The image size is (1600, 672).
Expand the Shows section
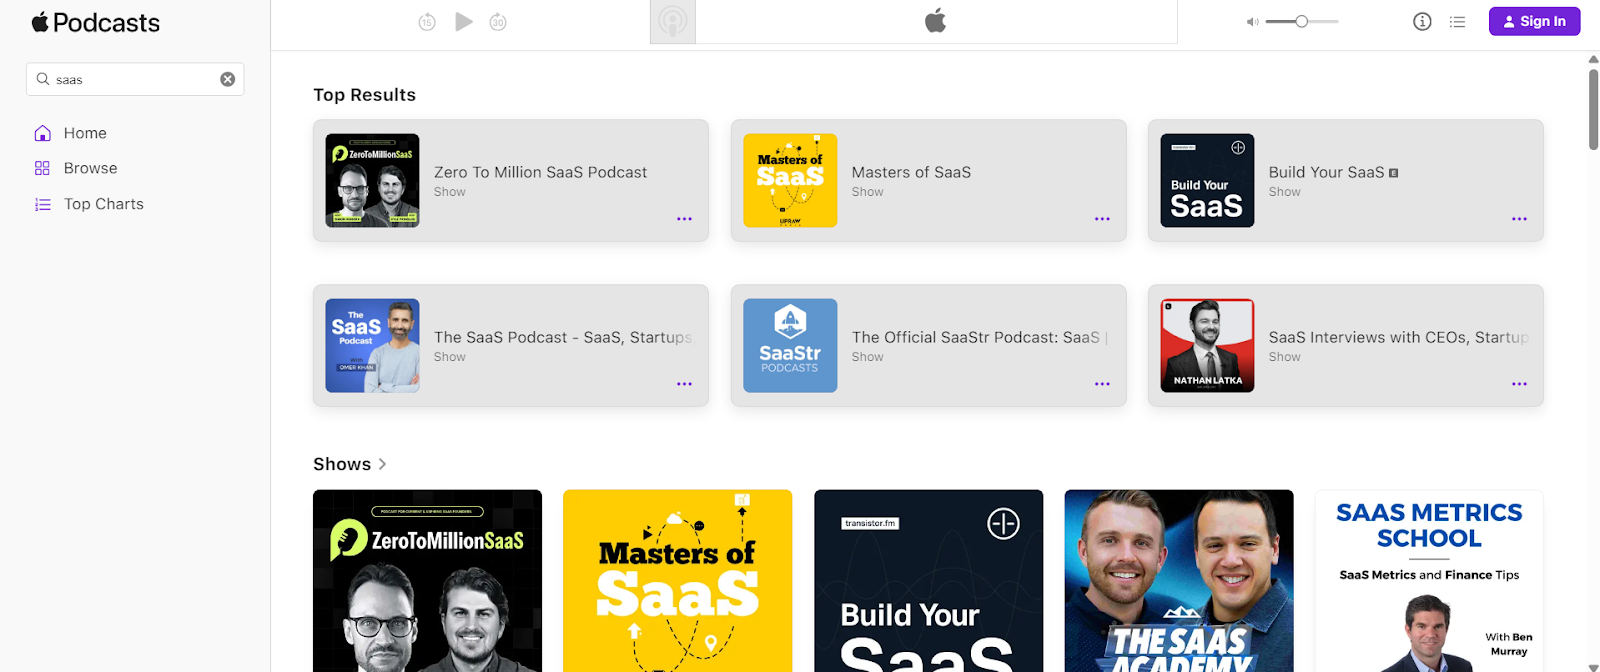(350, 464)
